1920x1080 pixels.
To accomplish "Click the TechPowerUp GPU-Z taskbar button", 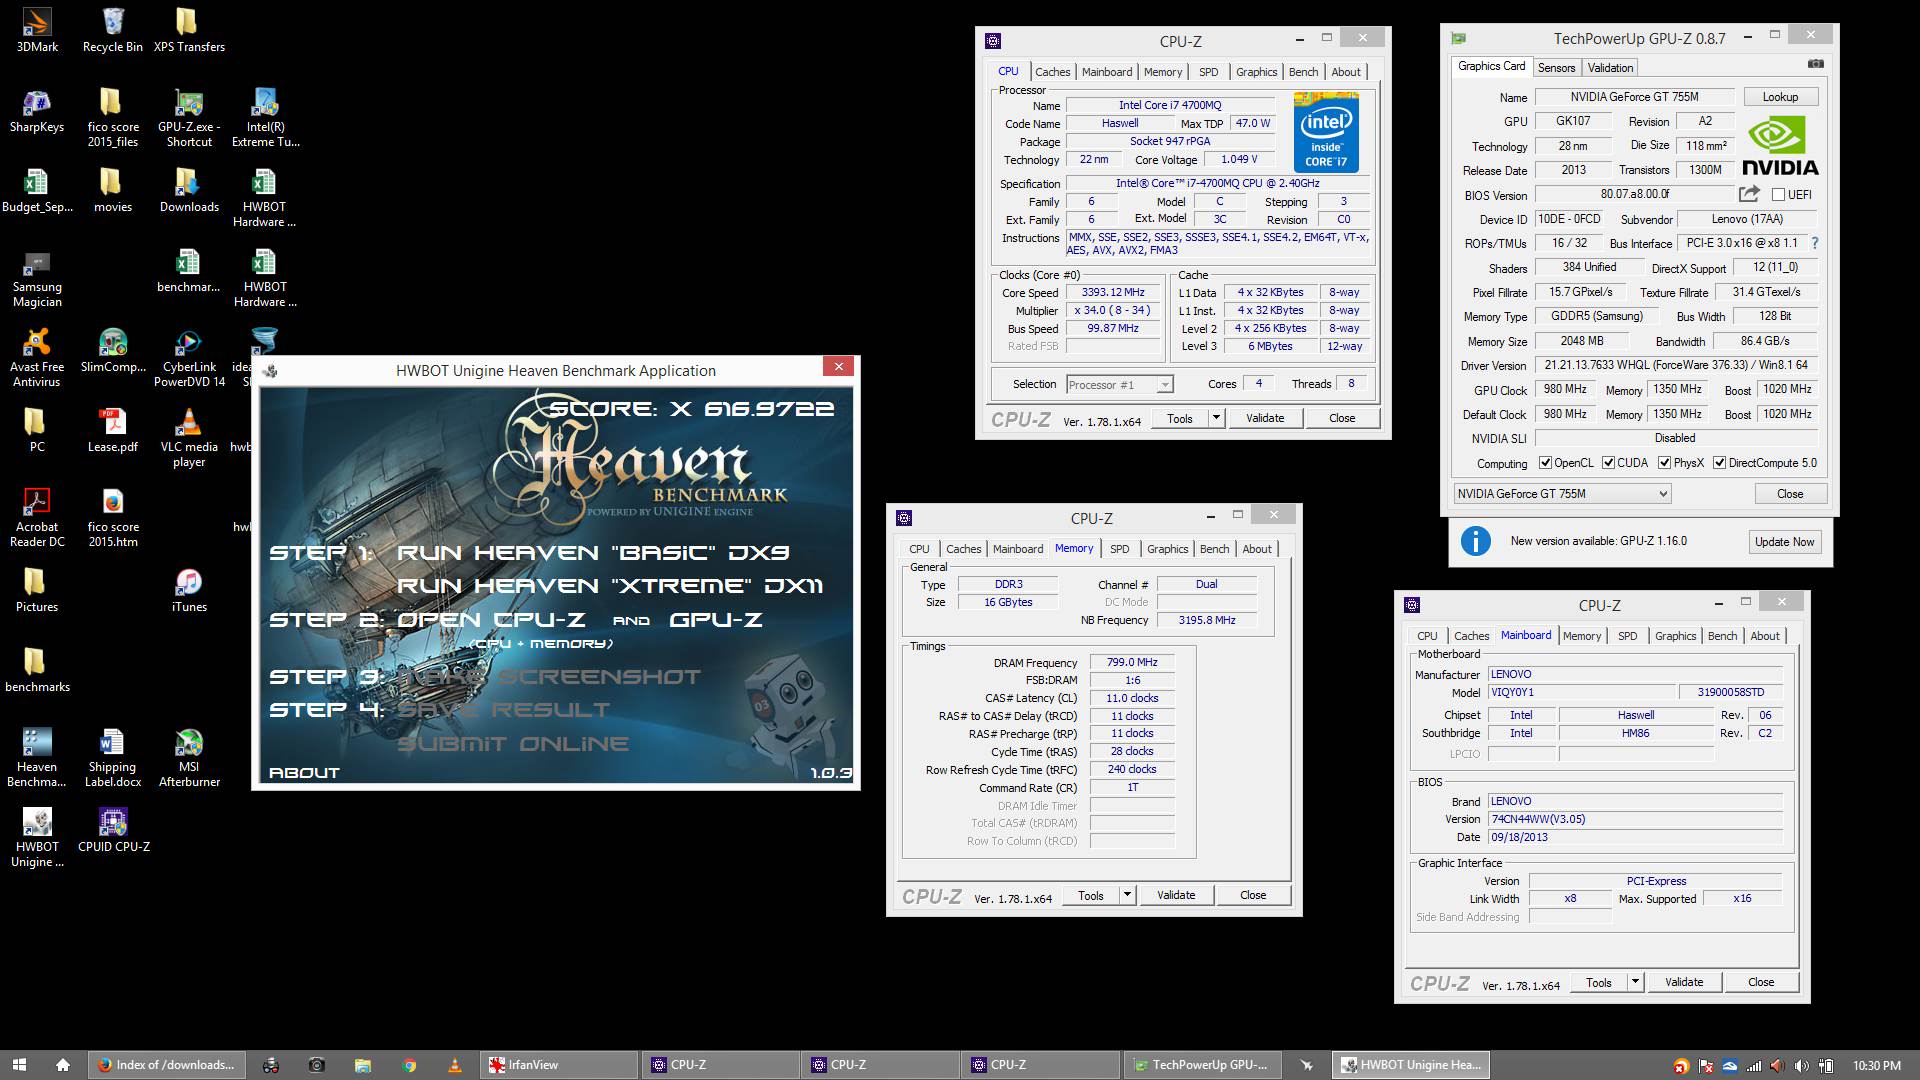I will (1205, 1065).
